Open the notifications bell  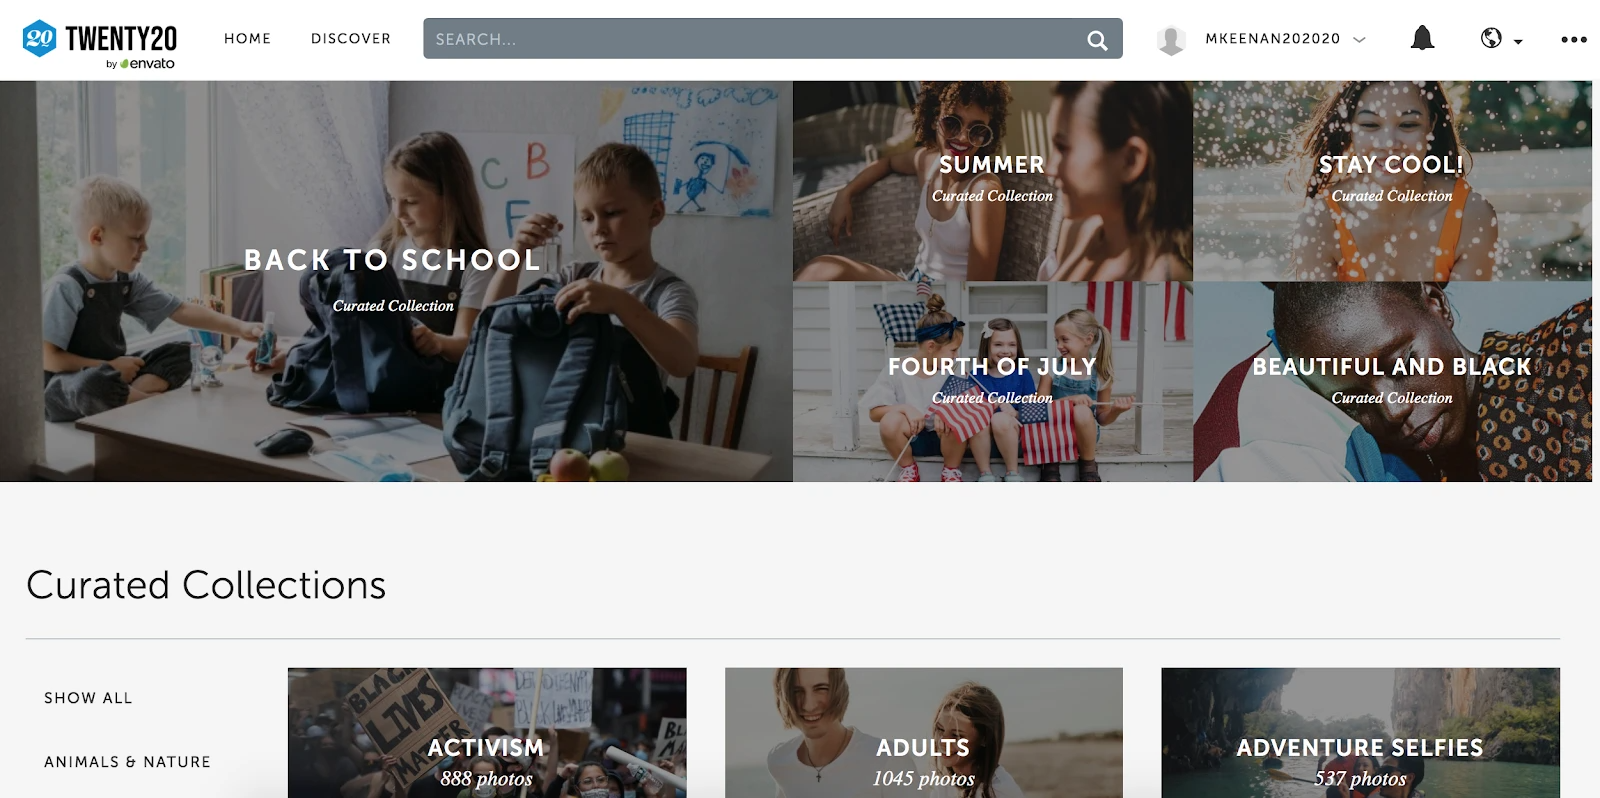click(x=1422, y=38)
